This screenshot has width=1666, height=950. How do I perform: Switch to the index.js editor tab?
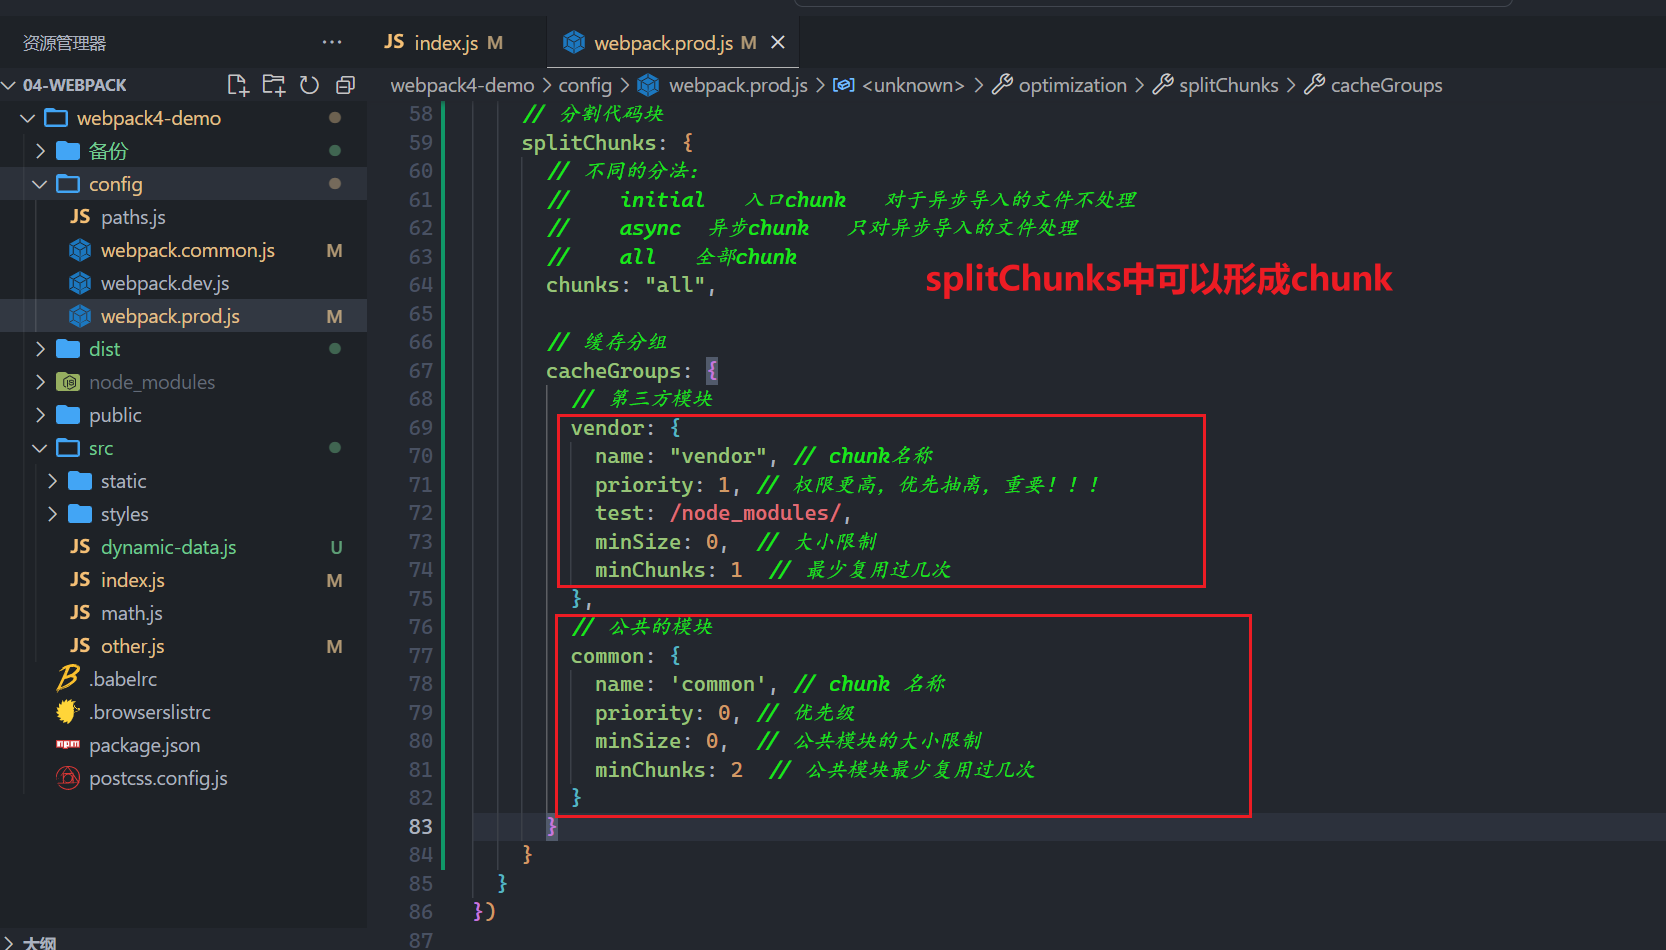pos(444,42)
